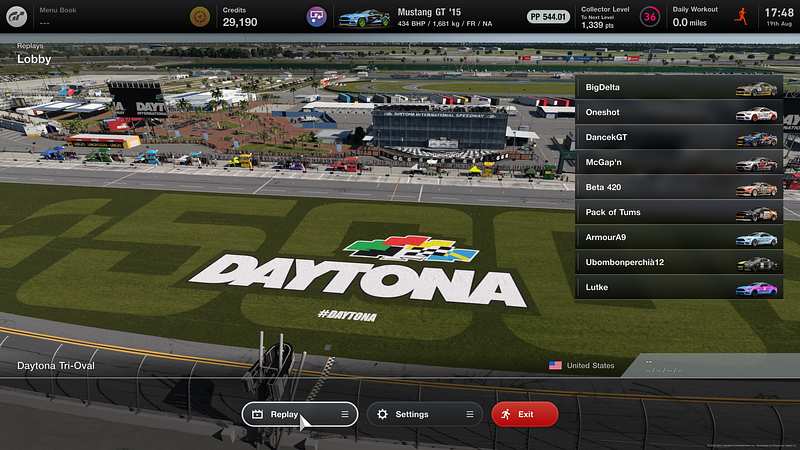Click the Daytona Tri-Oval track name
The height and width of the screenshot is (450, 800).
click(x=56, y=366)
